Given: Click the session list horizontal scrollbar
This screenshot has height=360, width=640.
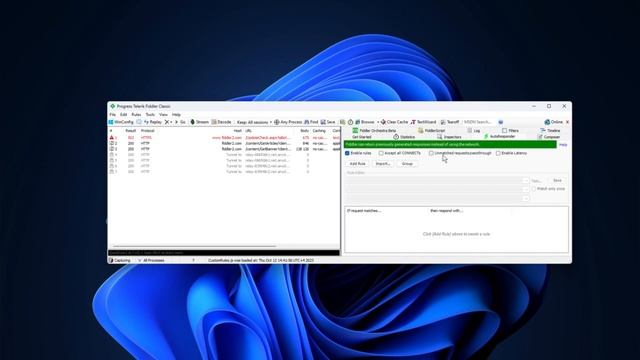Looking at the screenshot, I should click(x=194, y=247).
